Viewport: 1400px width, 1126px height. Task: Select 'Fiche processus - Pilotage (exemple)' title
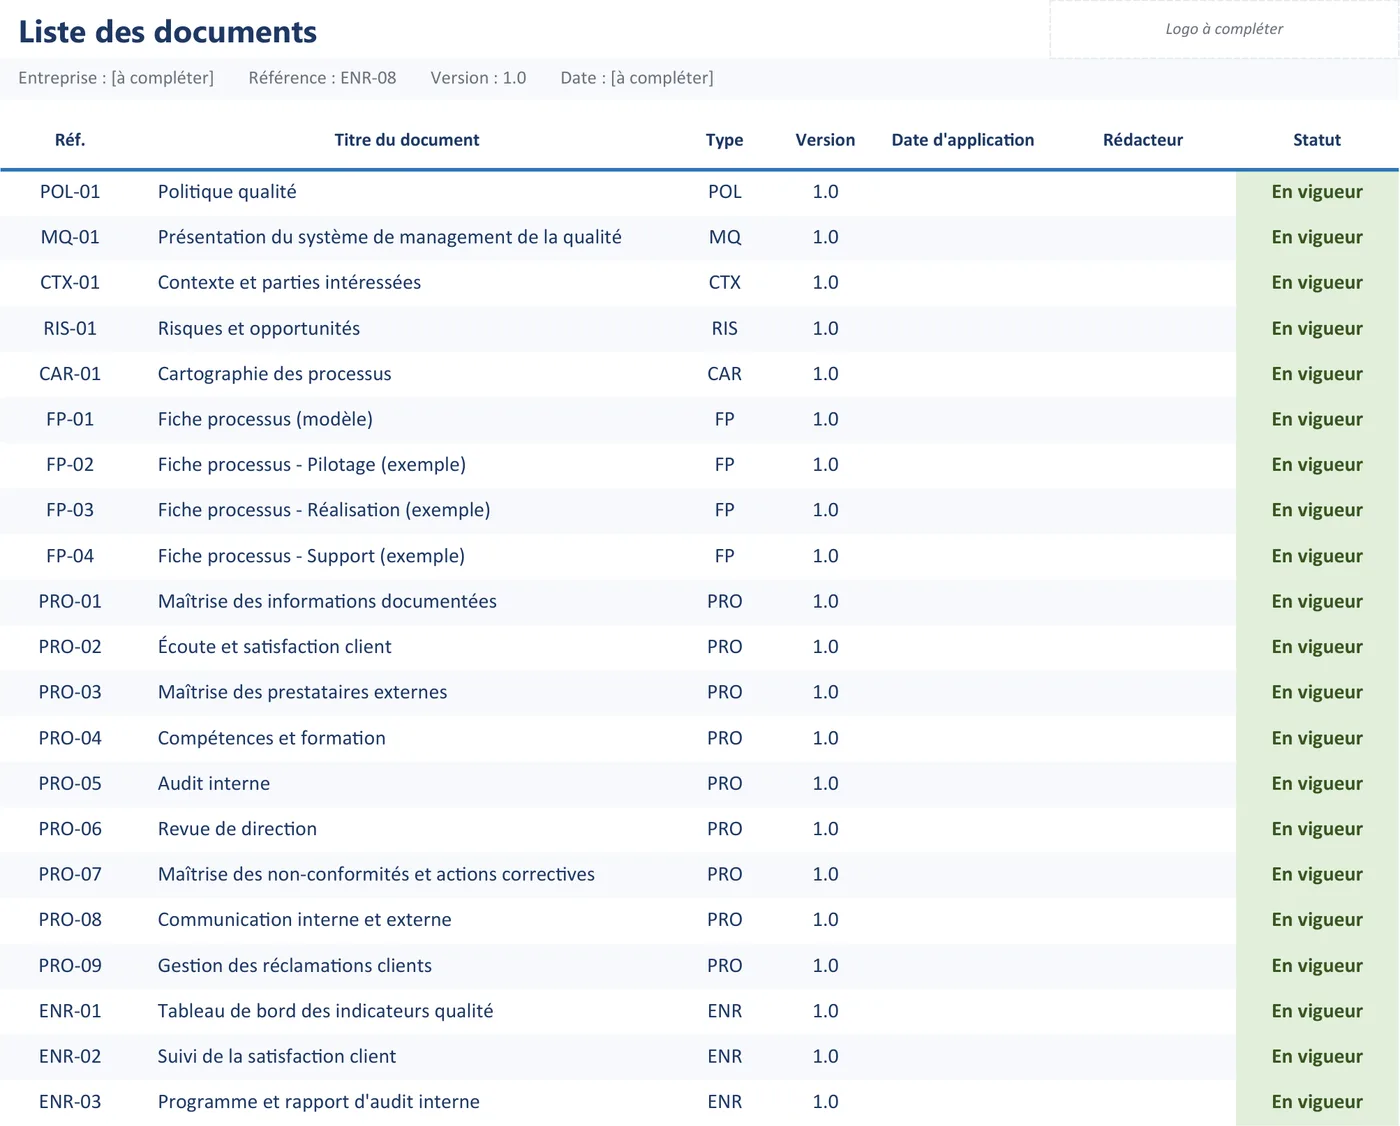point(312,465)
